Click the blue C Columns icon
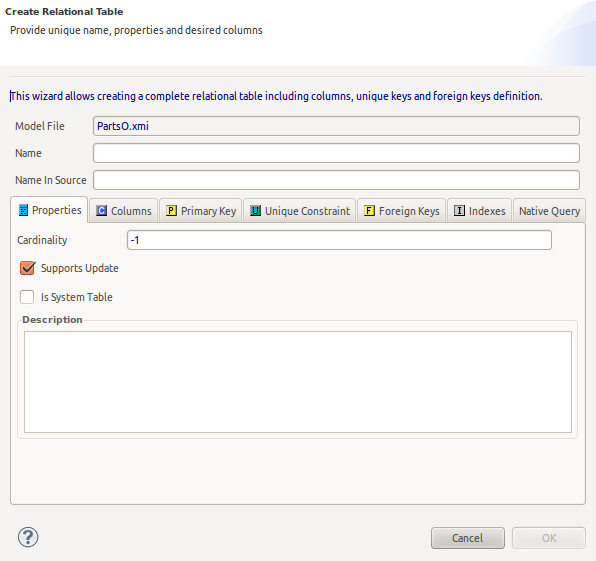Image resolution: width=596 pixels, height=561 pixels. tap(101, 211)
